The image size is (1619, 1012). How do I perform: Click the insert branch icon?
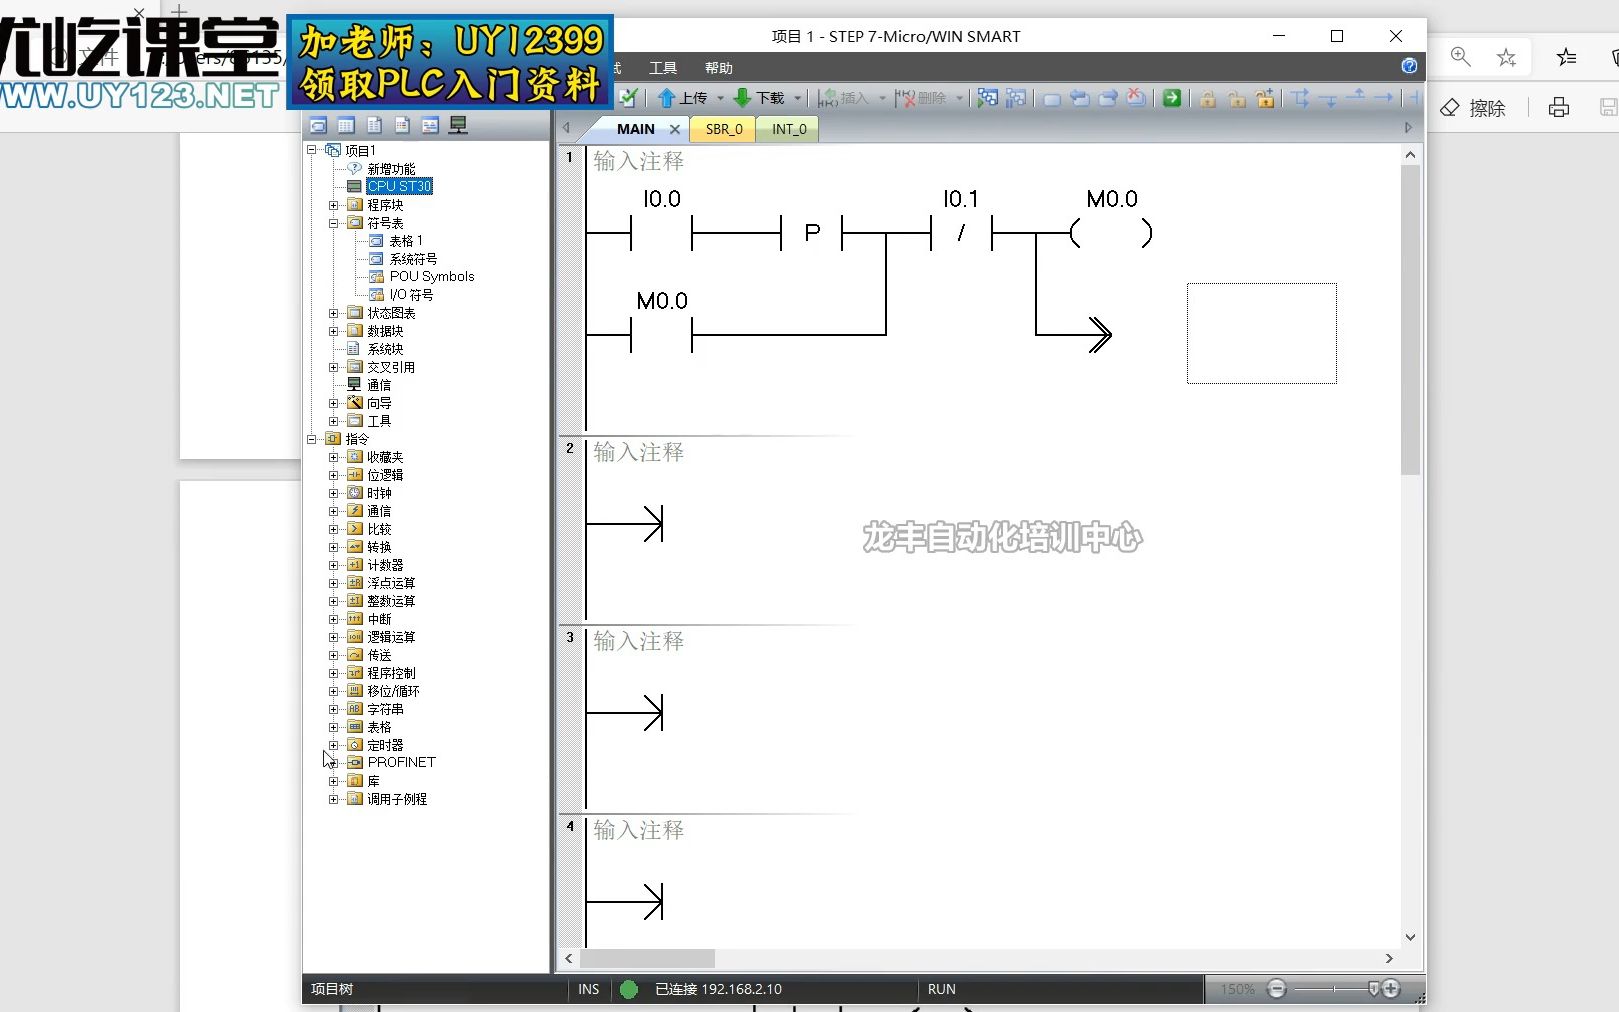tap(1300, 98)
